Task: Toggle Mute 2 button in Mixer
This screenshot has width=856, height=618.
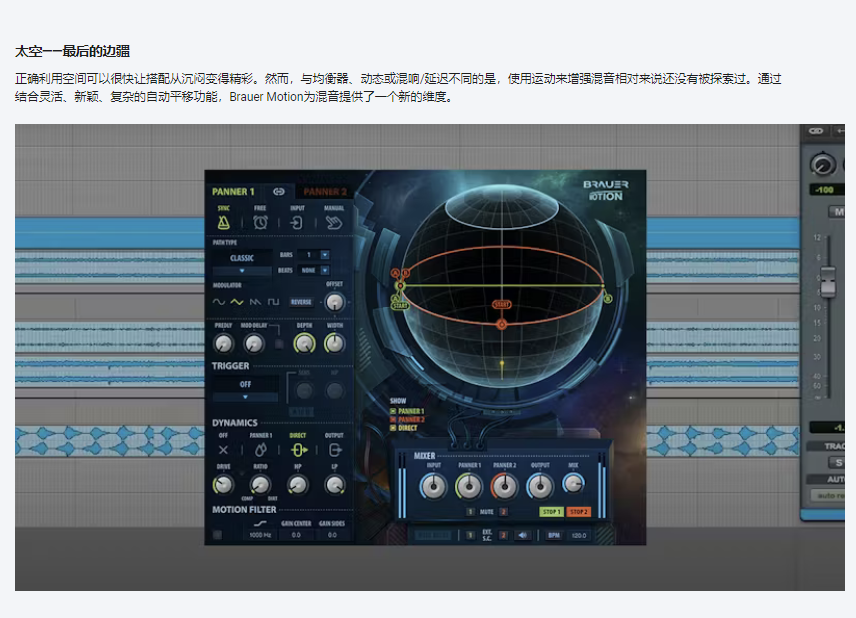Action: pyautogui.click(x=503, y=512)
